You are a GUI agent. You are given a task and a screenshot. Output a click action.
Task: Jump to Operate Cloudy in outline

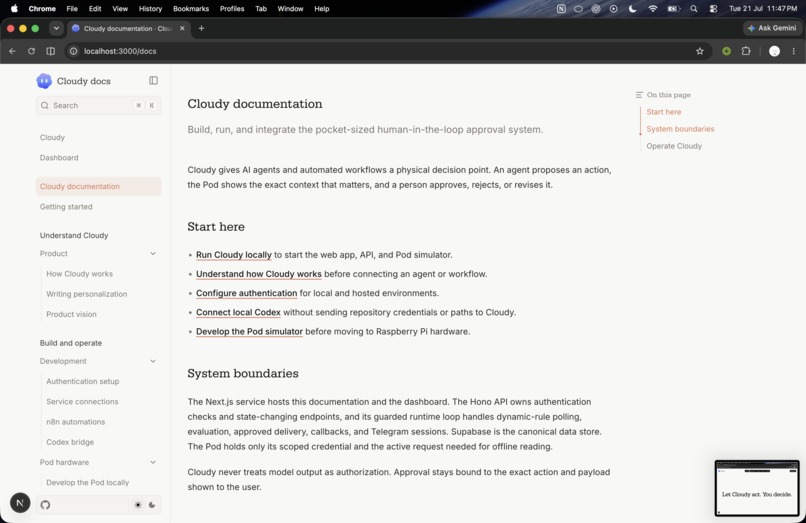tap(674, 146)
